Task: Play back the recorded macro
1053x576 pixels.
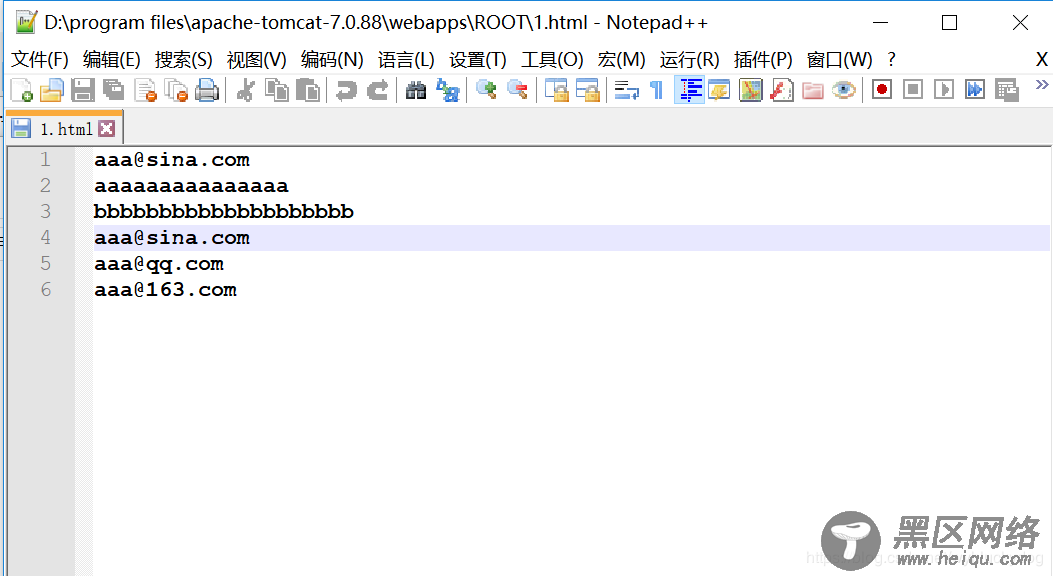Action: coord(944,90)
